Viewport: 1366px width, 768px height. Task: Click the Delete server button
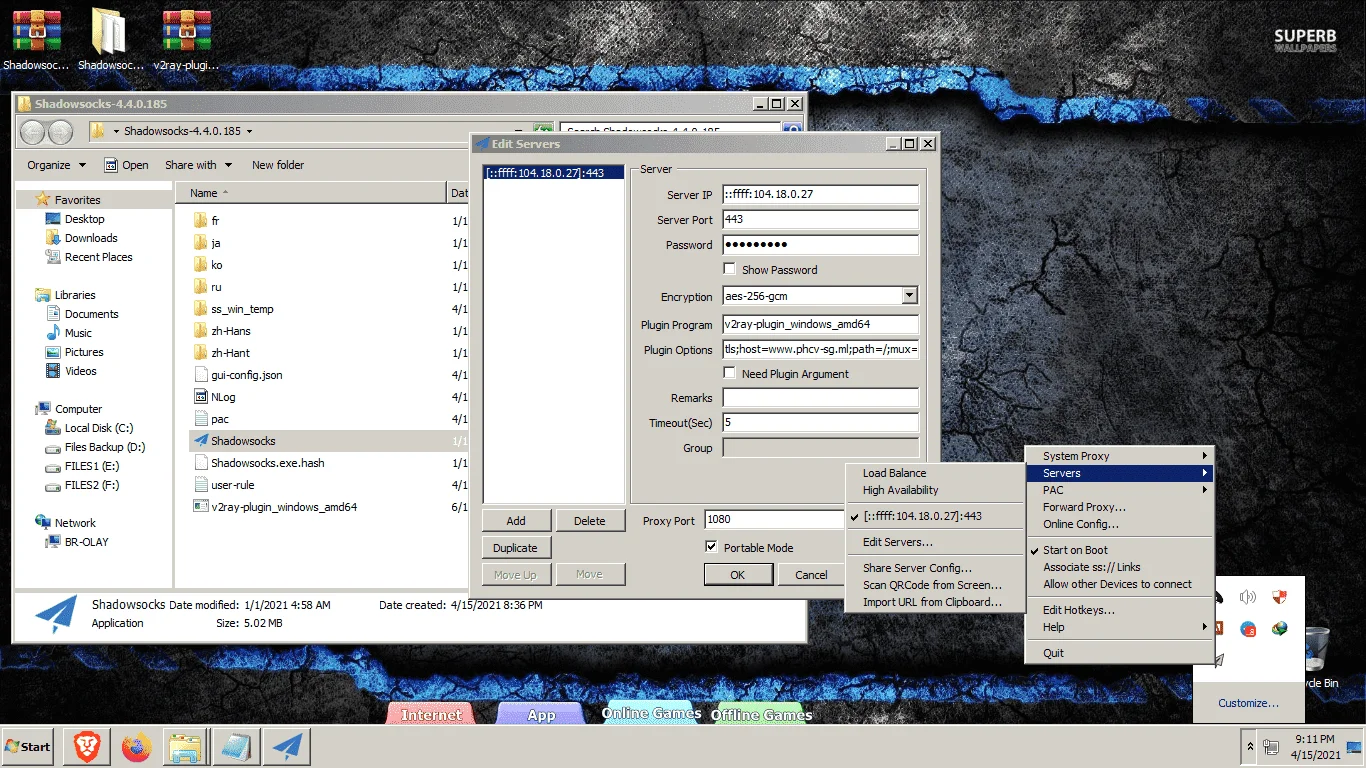(590, 520)
